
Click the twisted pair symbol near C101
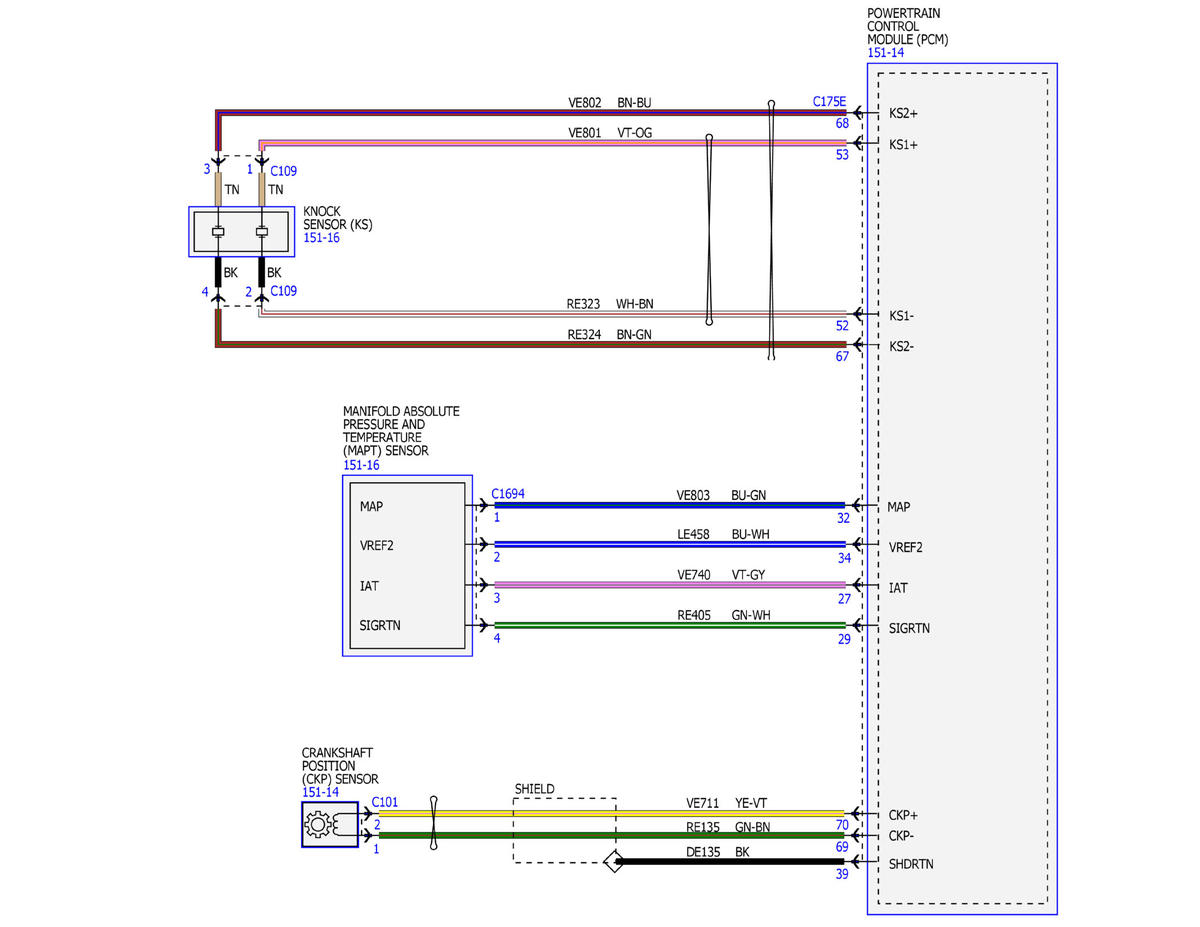[x=434, y=823]
